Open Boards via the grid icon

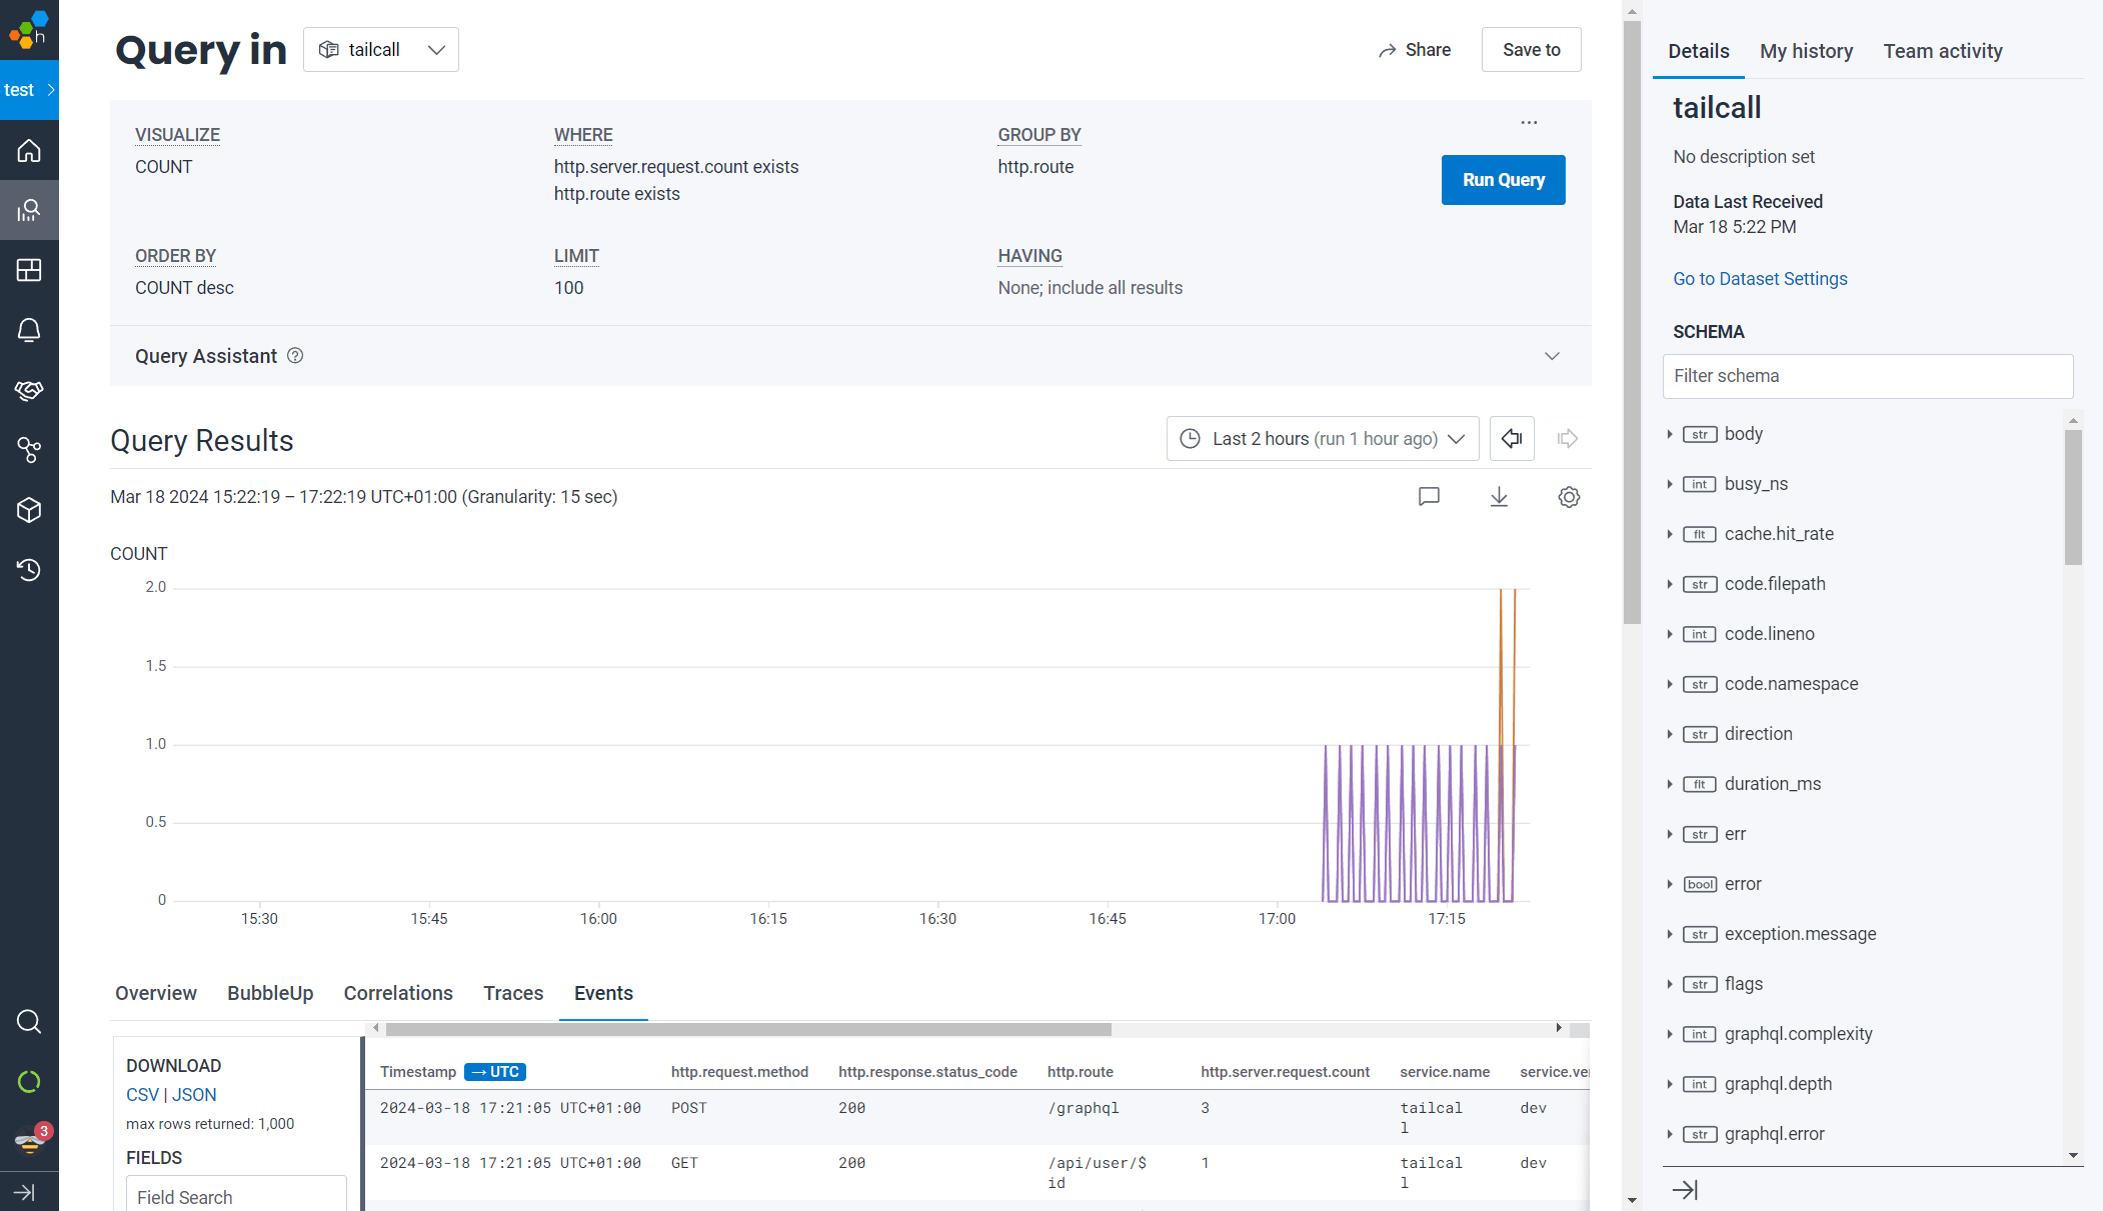tap(29, 270)
